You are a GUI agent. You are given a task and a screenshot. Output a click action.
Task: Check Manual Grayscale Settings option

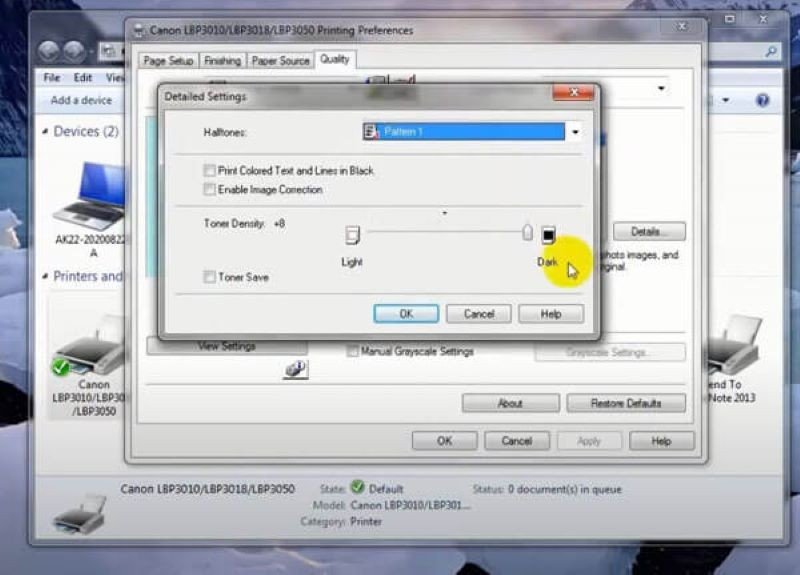pos(353,352)
